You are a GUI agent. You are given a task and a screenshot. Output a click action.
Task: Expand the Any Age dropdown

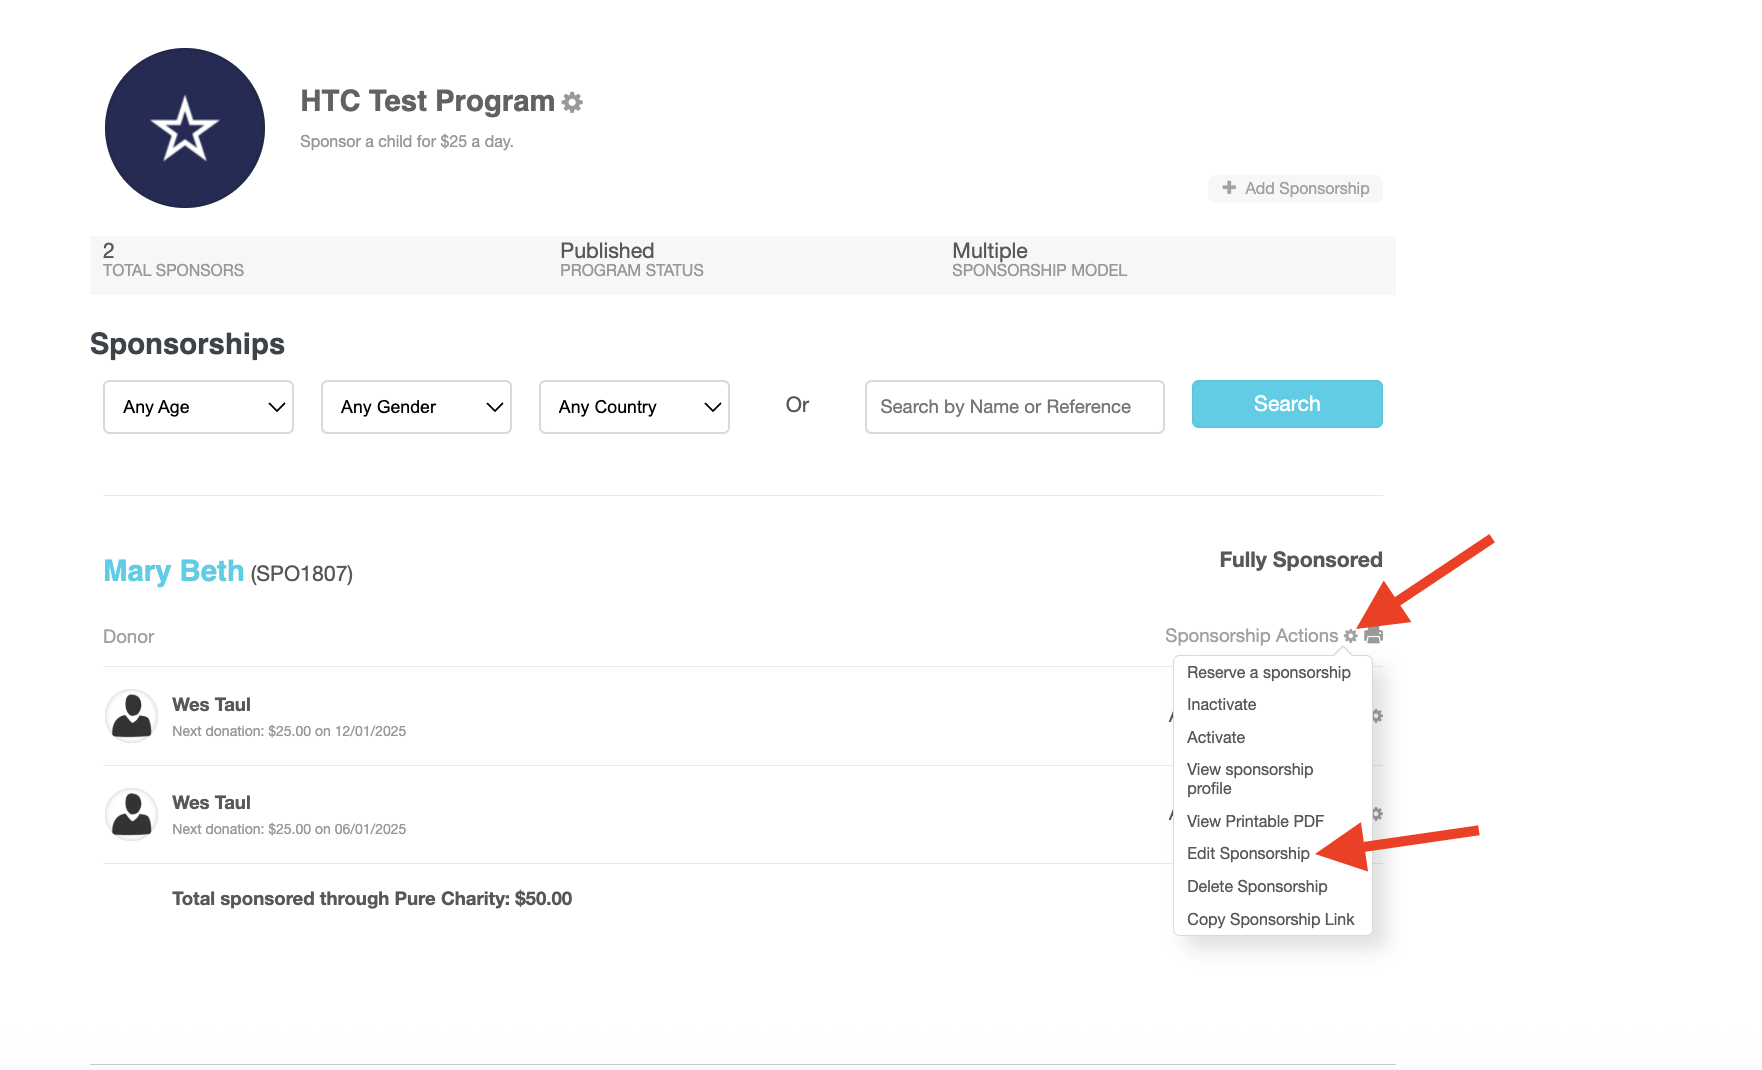pos(198,407)
